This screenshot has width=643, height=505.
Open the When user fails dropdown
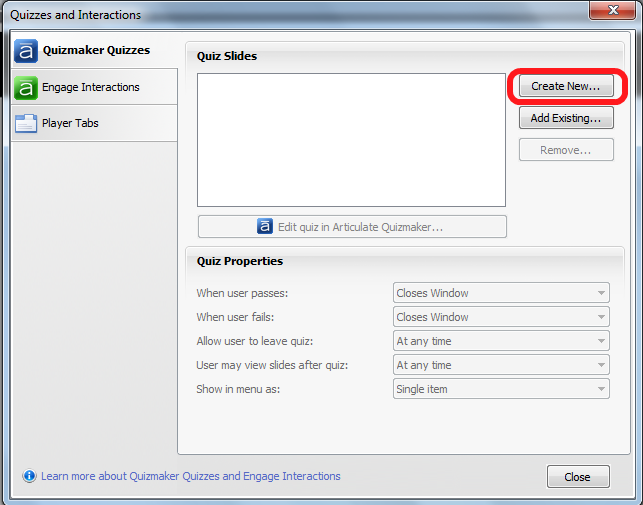501,317
